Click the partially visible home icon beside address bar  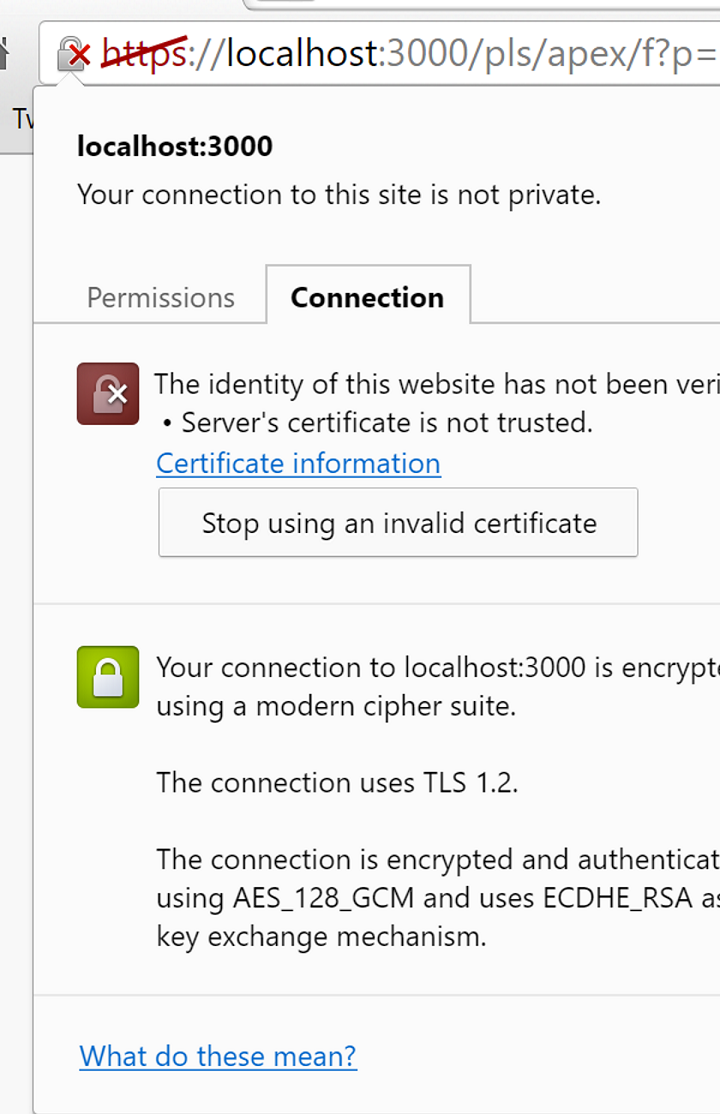click(x=4, y=54)
